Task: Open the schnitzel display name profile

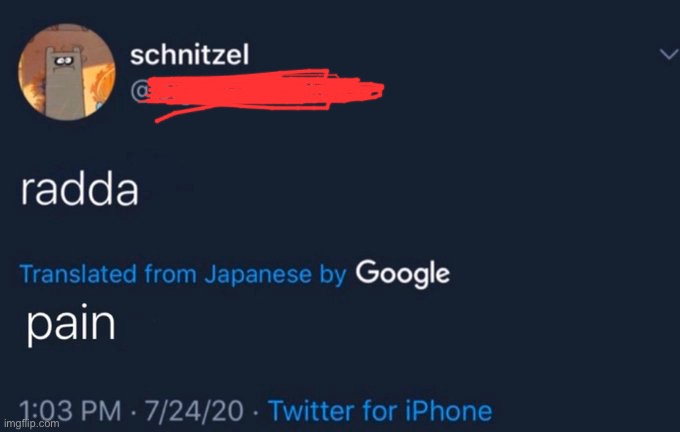Action: point(193,56)
